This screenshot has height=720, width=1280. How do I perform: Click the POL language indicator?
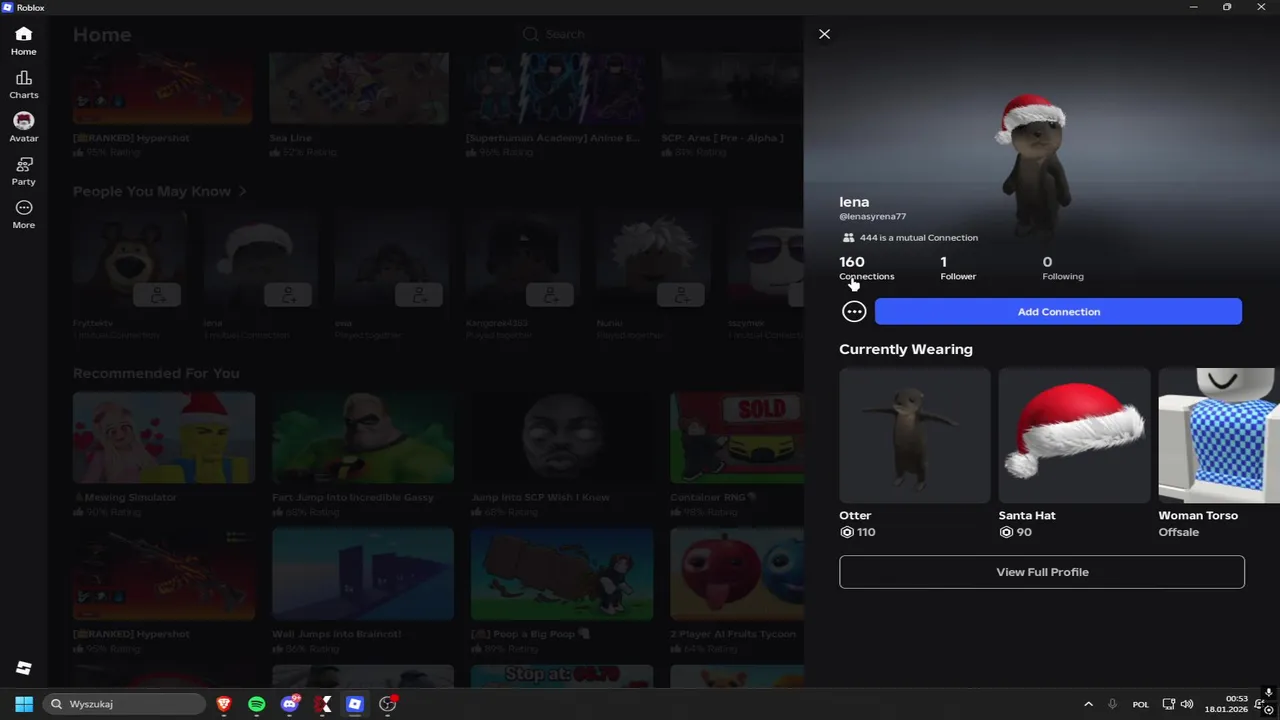coord(1141,704)
